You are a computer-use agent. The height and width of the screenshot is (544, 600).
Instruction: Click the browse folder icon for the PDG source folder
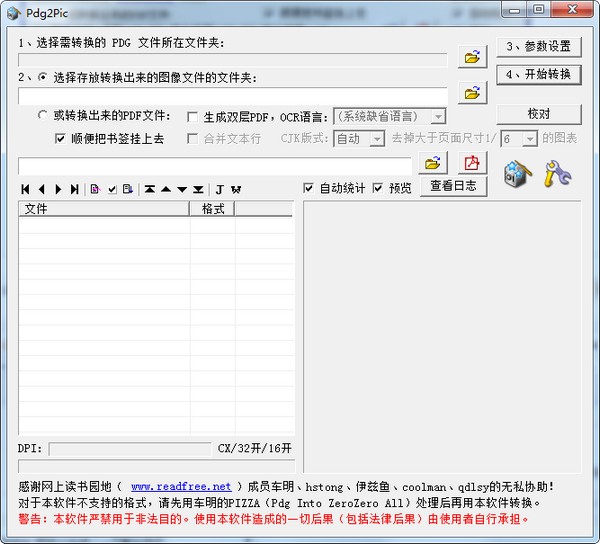coord(473,57)
